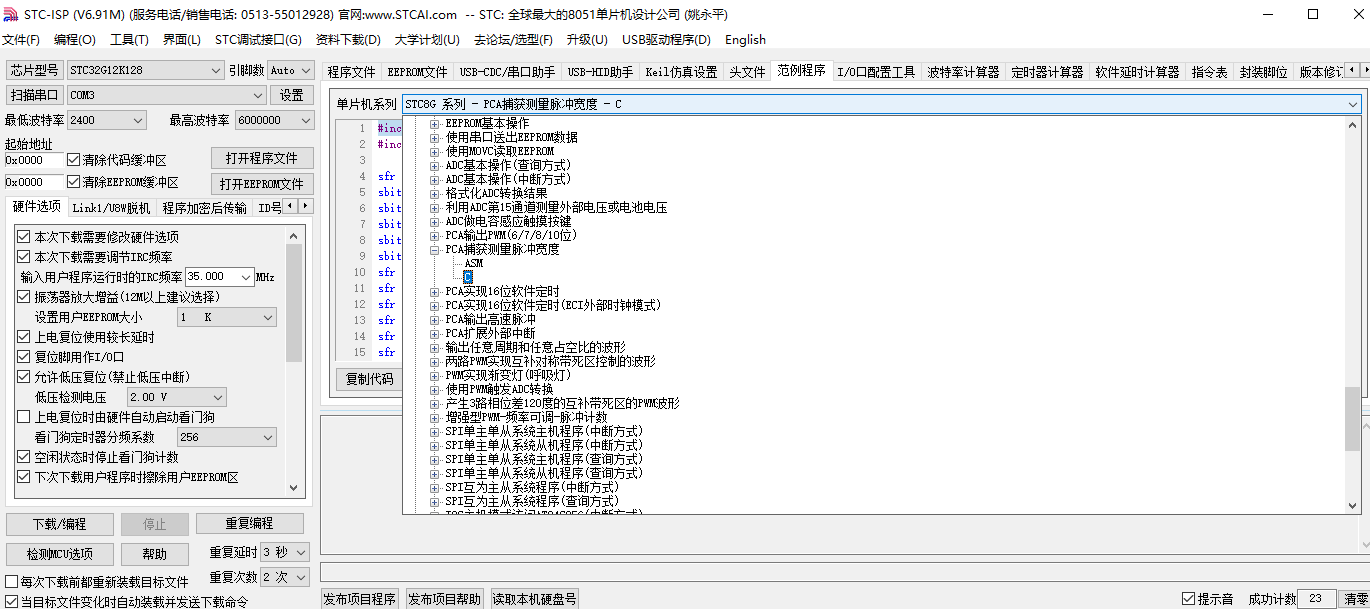Open 看门狗定时器分频系数 256 dropdown
The width and height of the screenshot is (1370, 609).
coord(227,437)
